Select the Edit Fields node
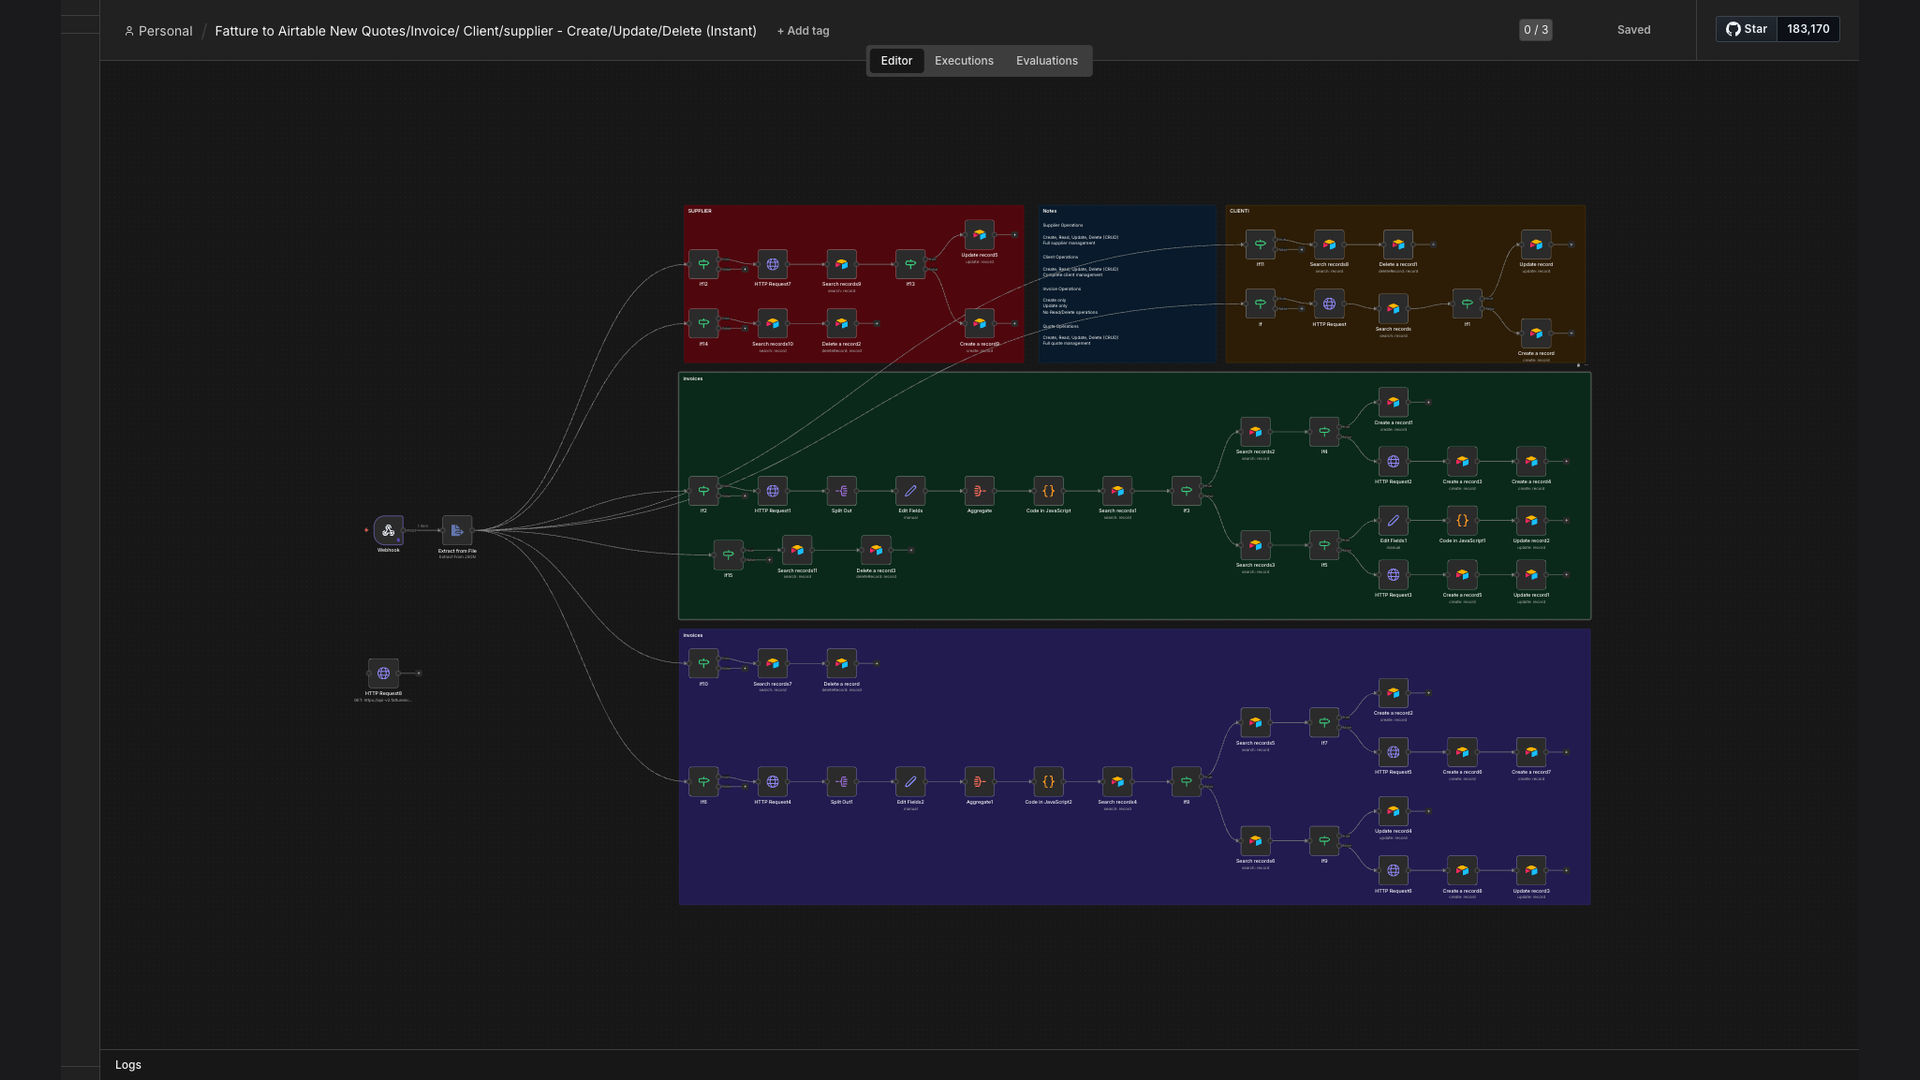This screenshot has height=1080, width=1920. 910,491
